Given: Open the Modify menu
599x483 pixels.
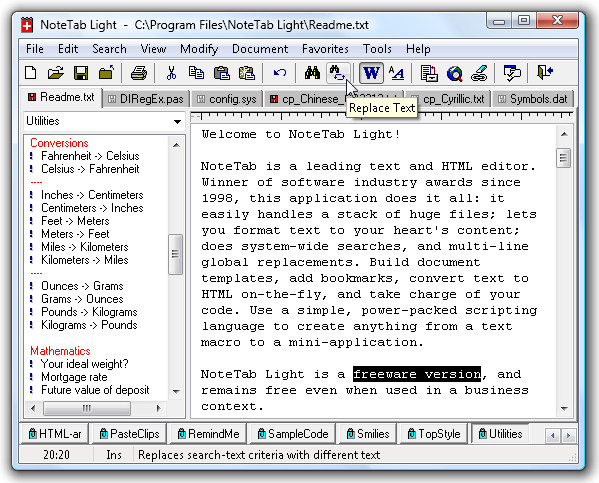Looking at the screenshot, I should 199,49.
